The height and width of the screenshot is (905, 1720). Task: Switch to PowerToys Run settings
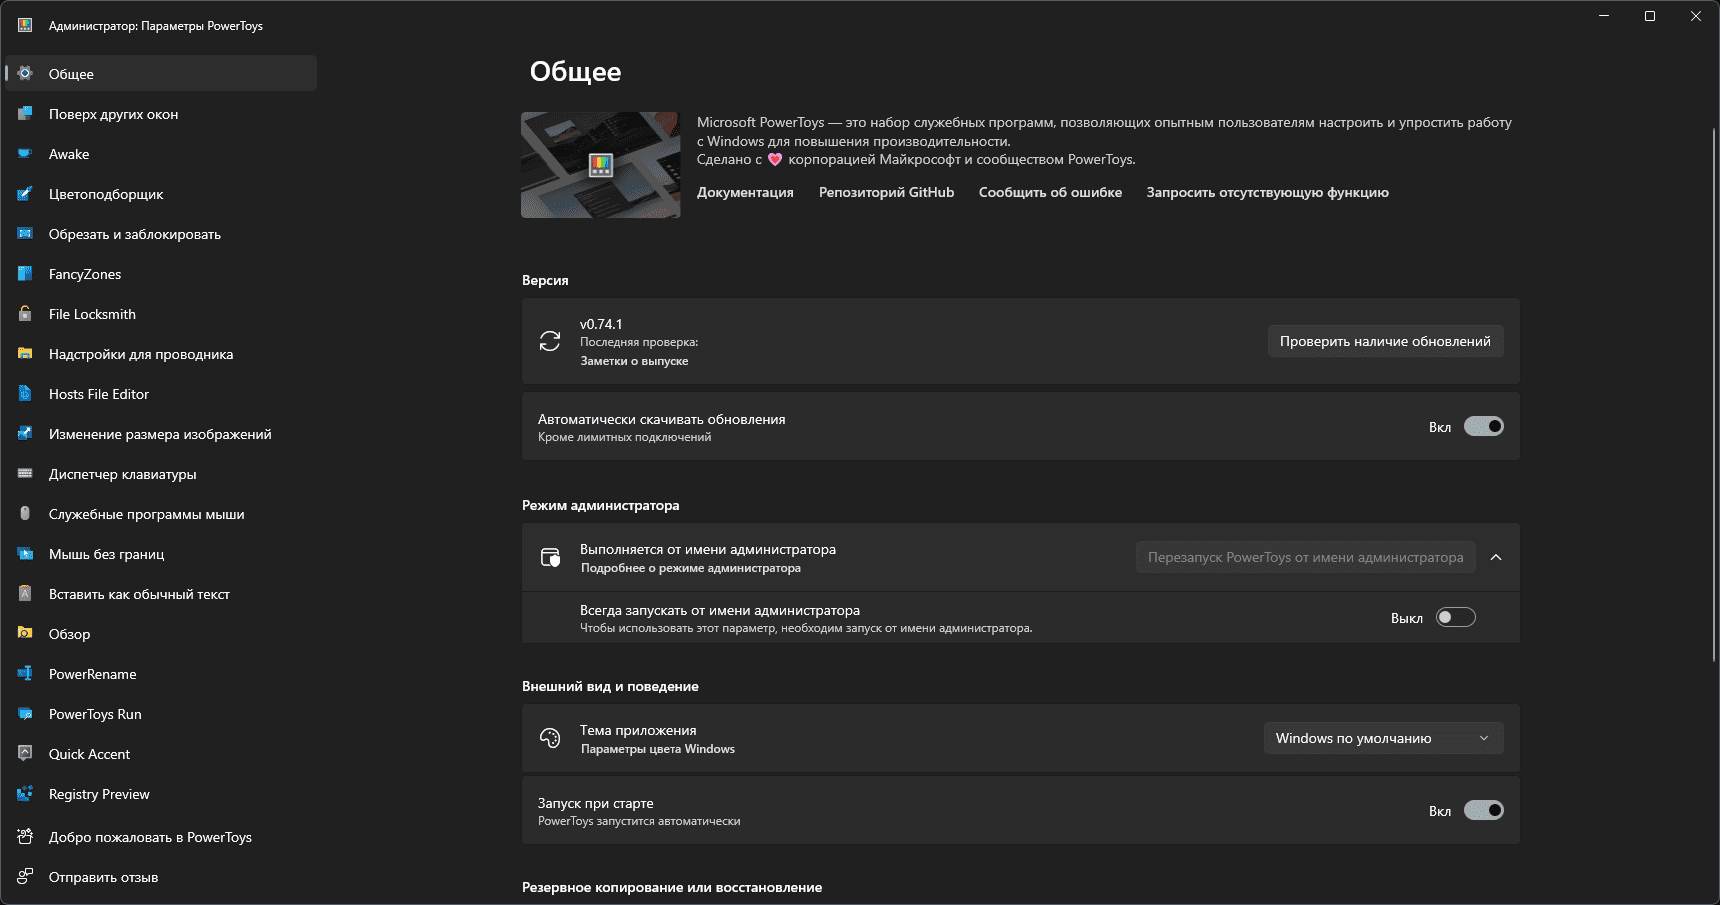click(161, 713)
